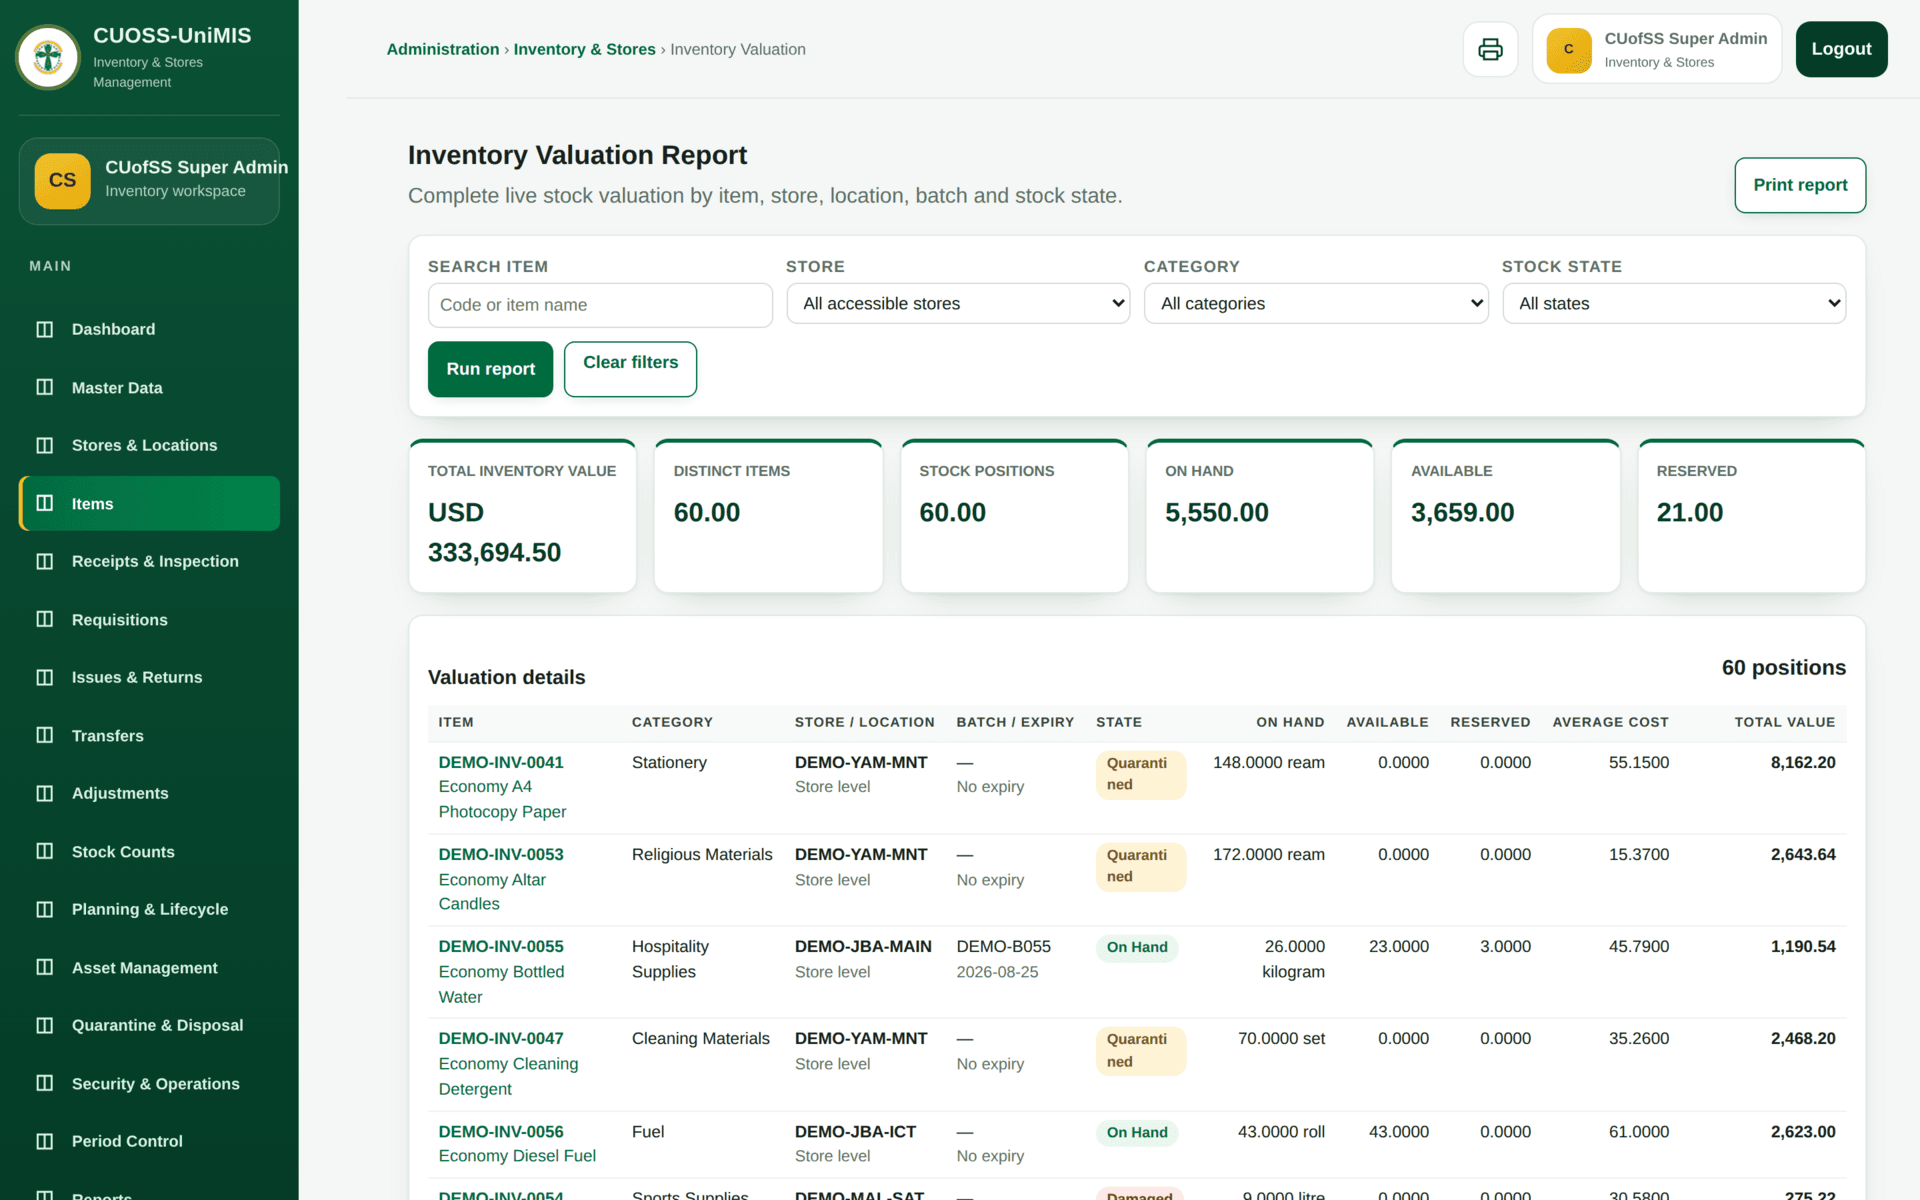
Task: Click the Transfers sidebar icon
Action: (44, 735)
